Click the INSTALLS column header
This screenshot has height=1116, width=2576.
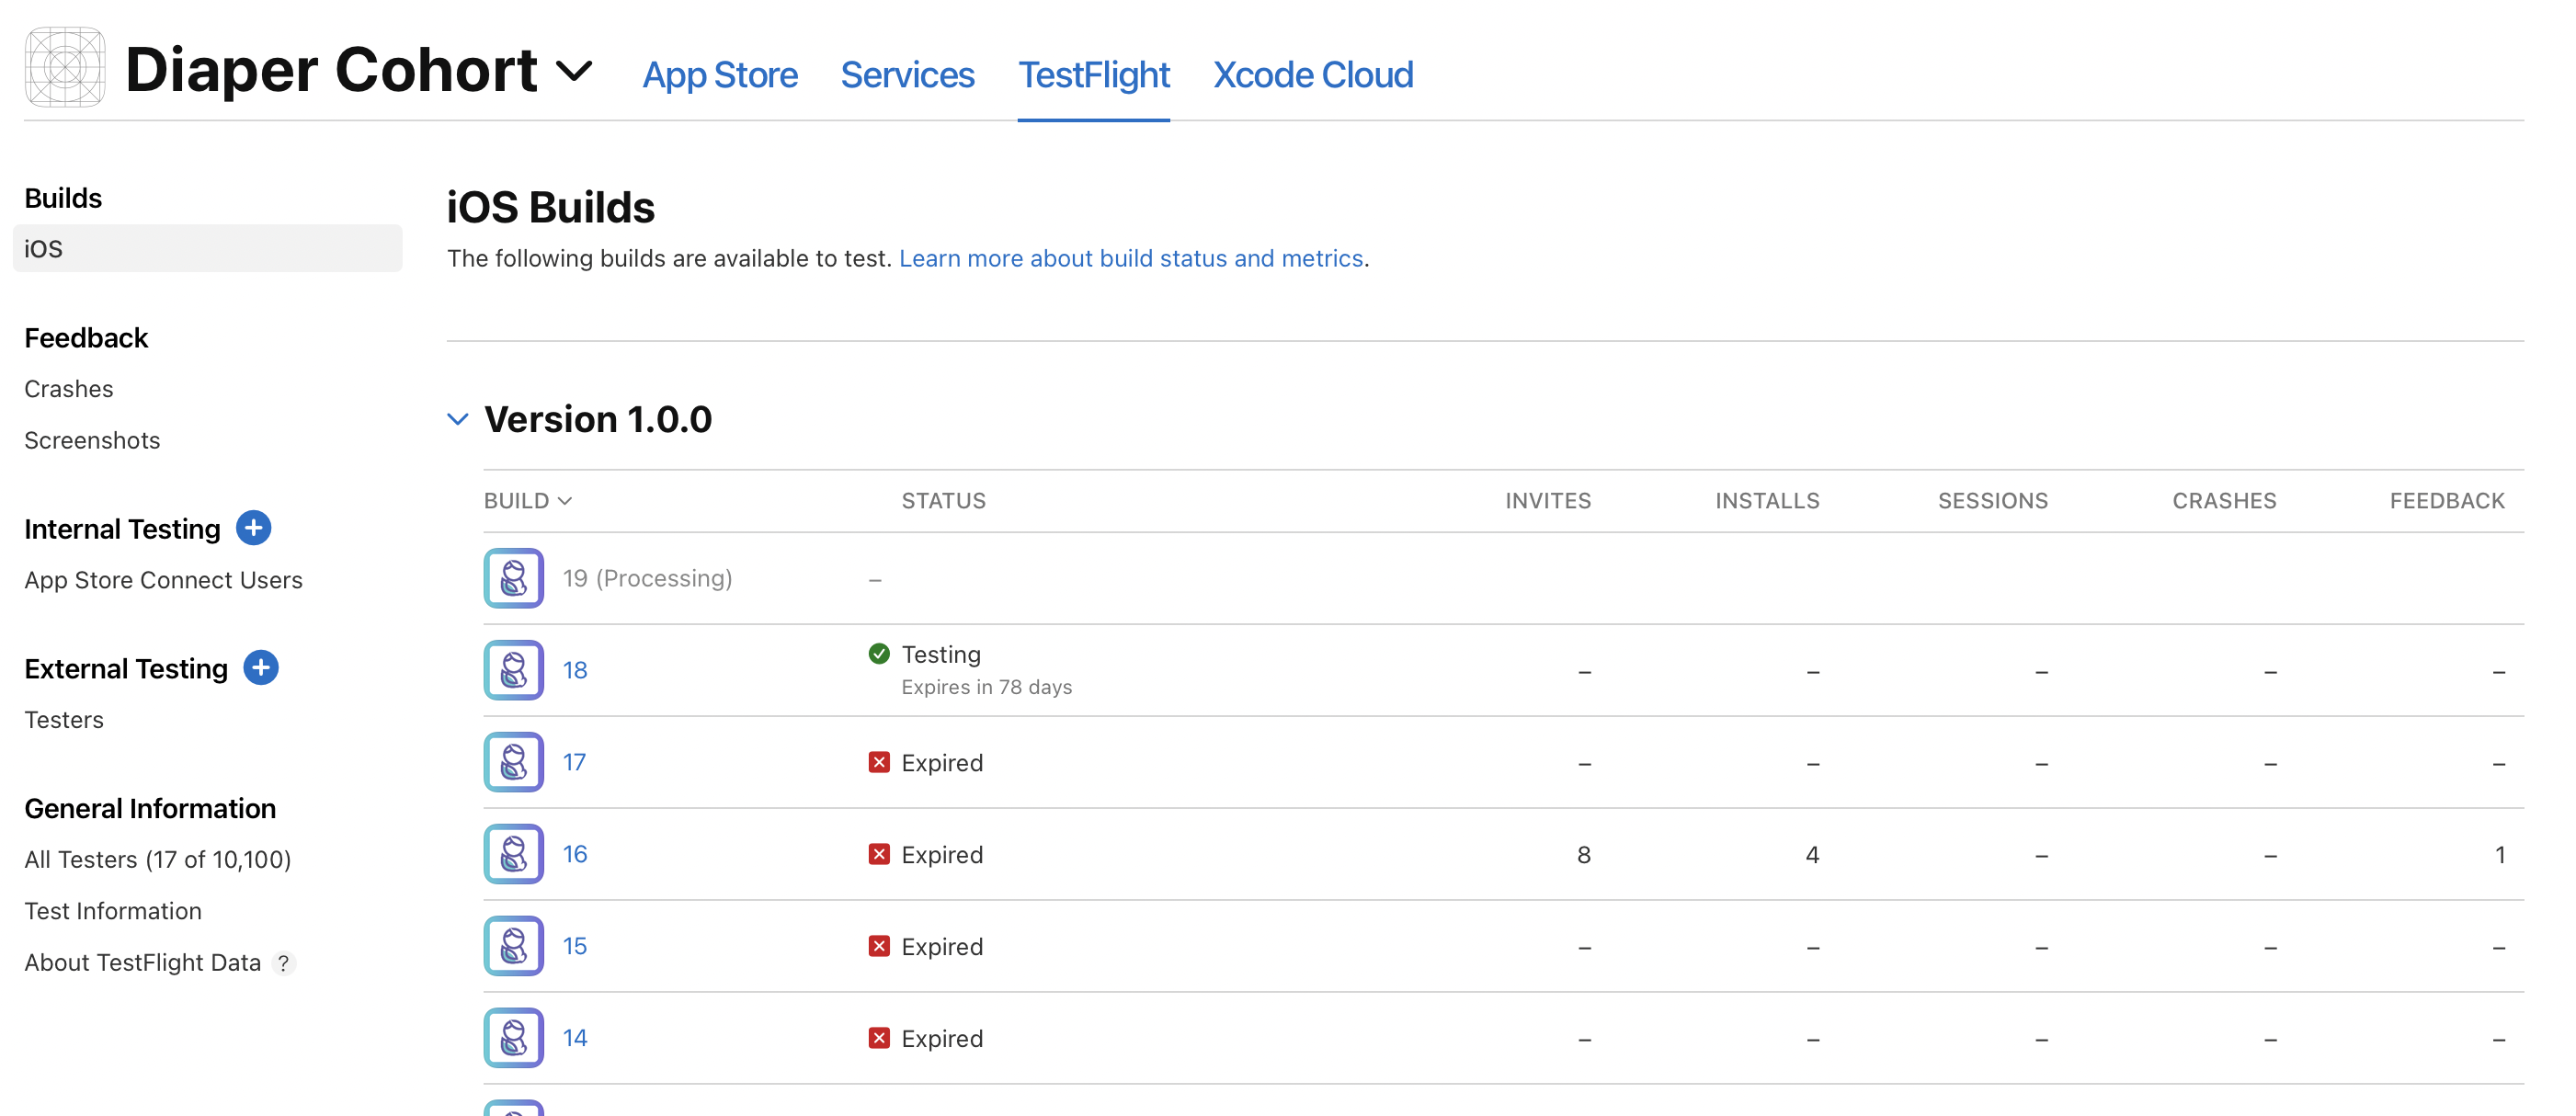coord(1767,501)
